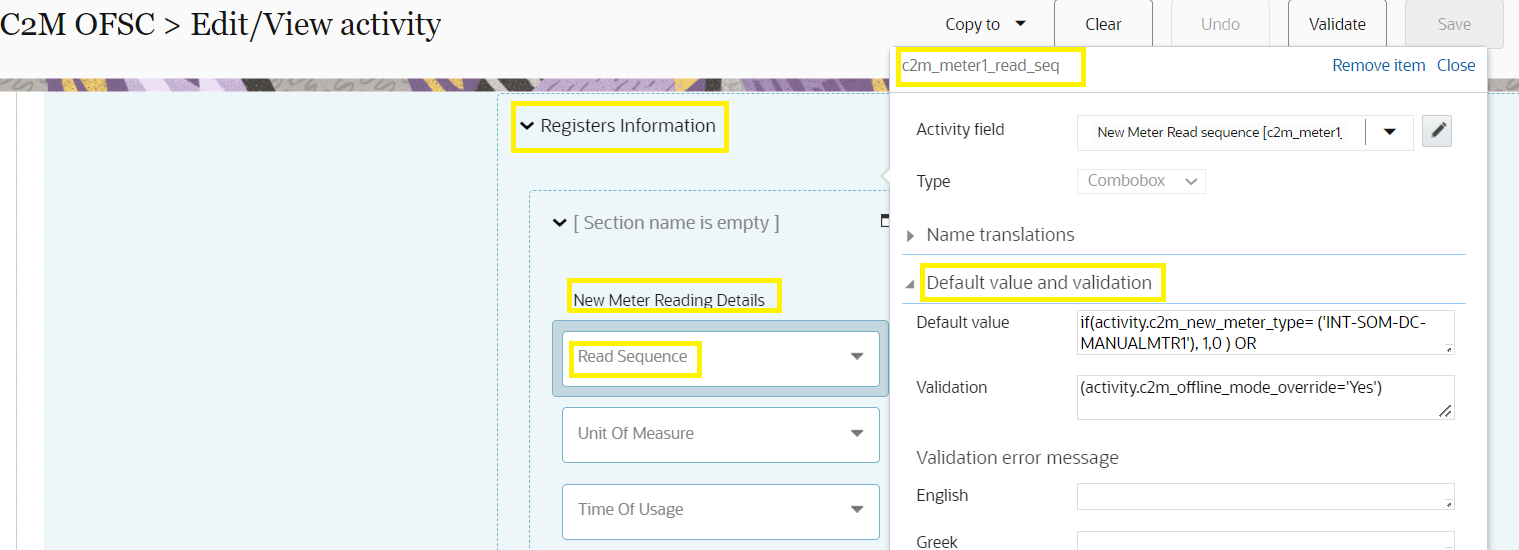1519x550 pixels.
Task: Expand the Name translations section
Action: pos(909,235)
